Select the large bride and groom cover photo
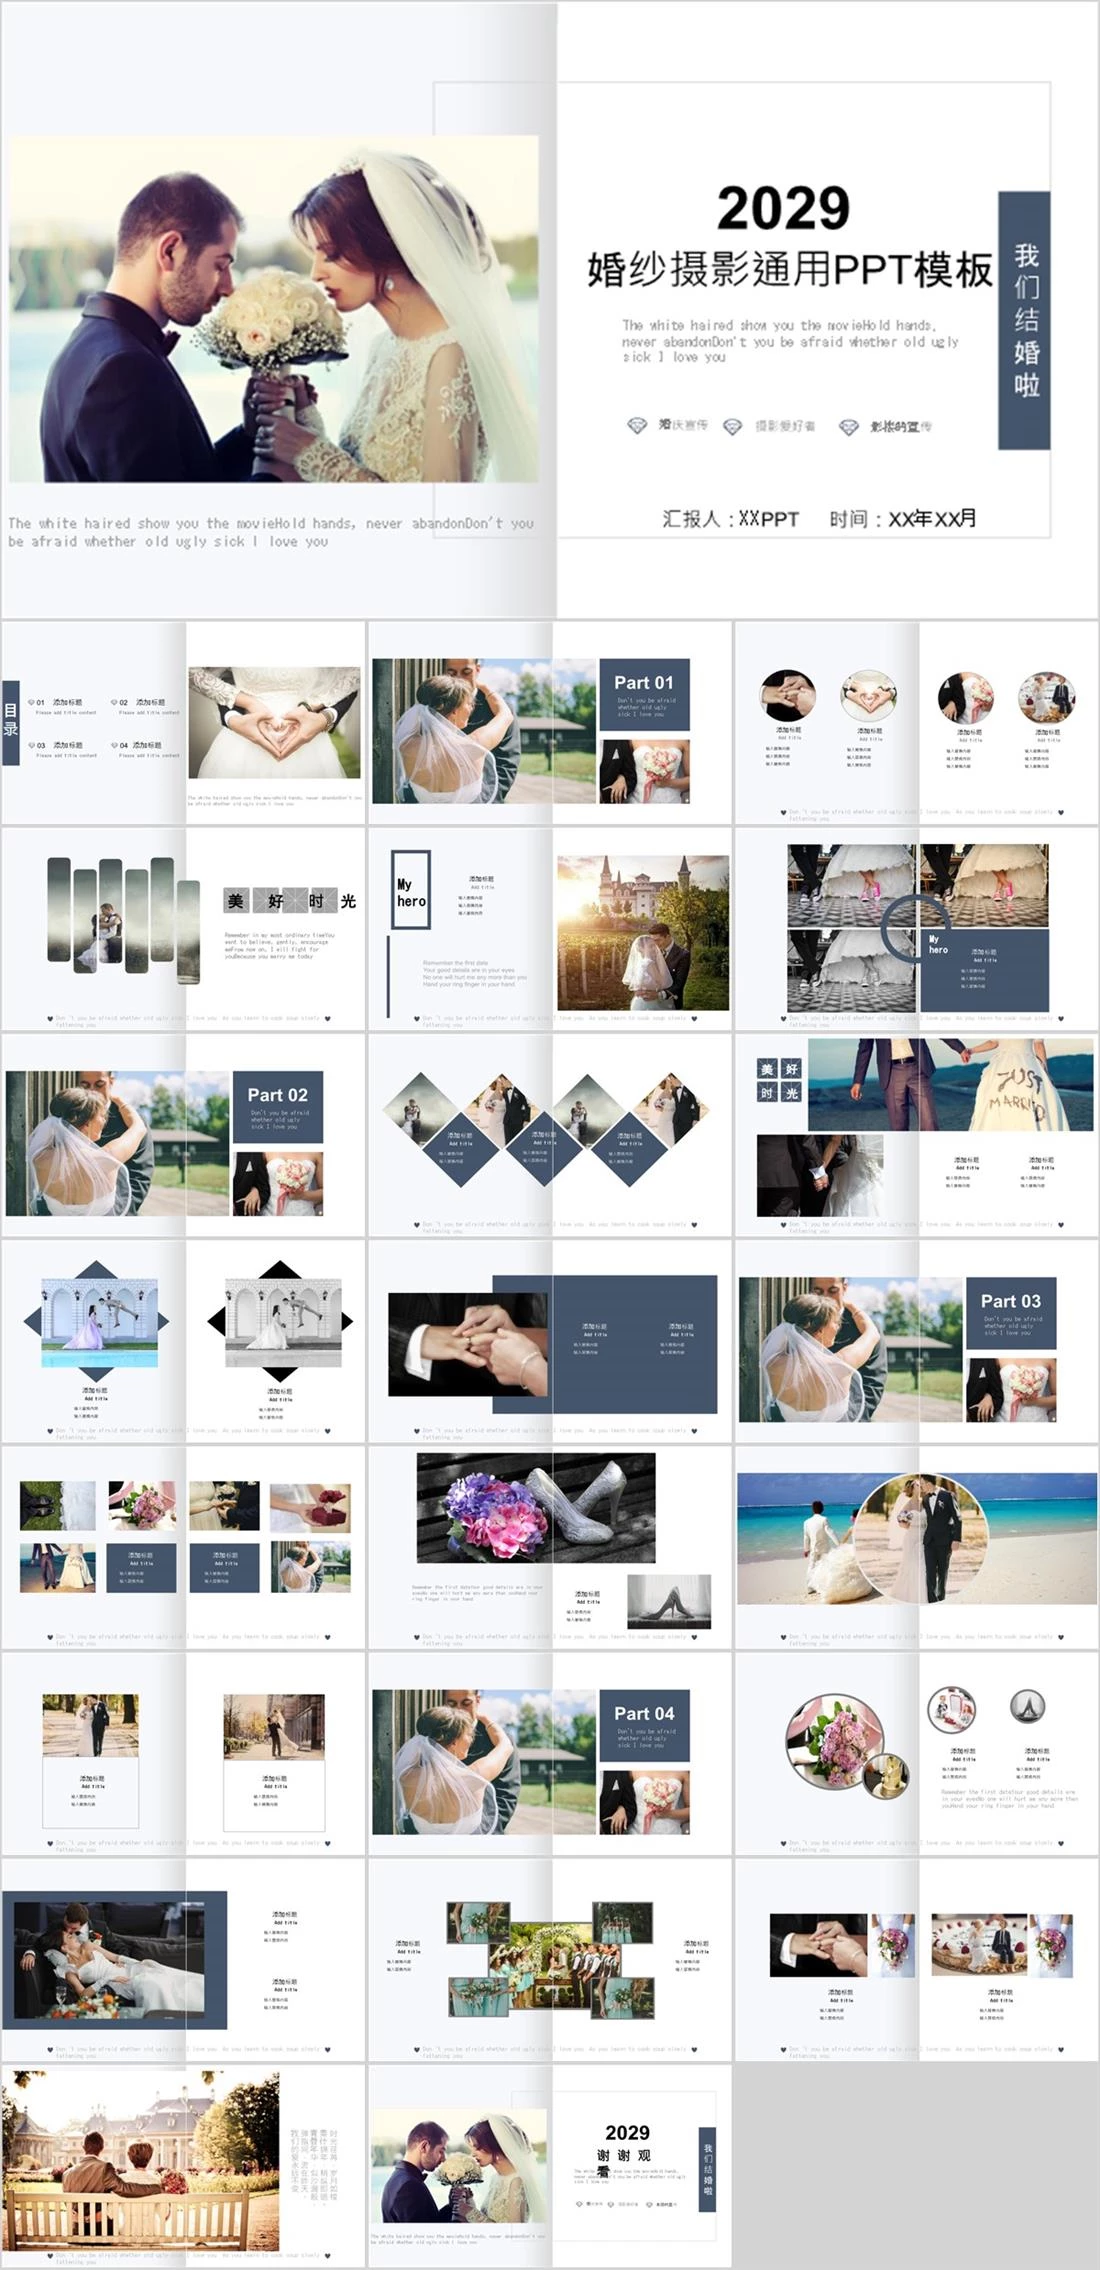1100x2270 pixels. 274,310
